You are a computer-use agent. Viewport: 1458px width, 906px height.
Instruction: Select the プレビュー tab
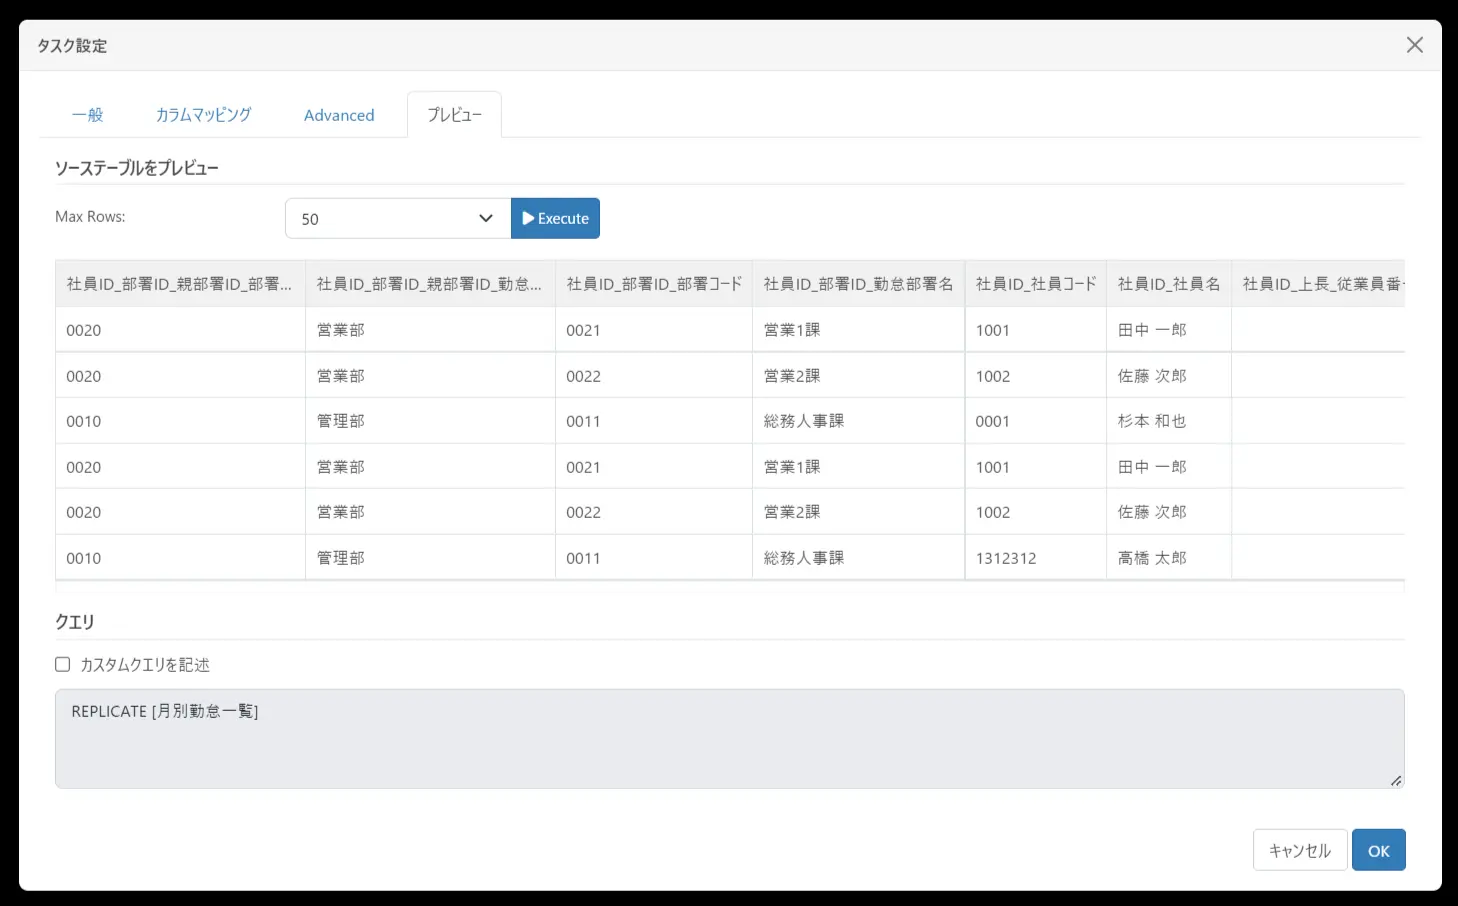point(454,115)
